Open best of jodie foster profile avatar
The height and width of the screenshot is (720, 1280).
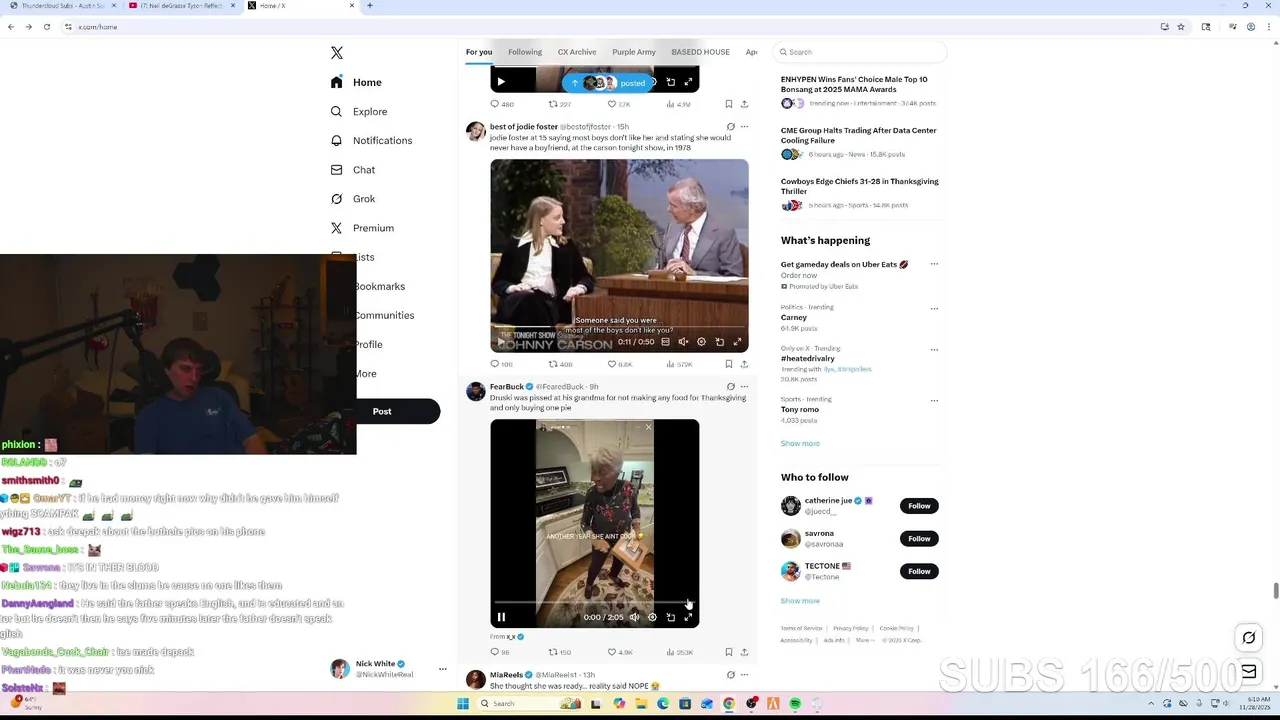tap(476, 131)
